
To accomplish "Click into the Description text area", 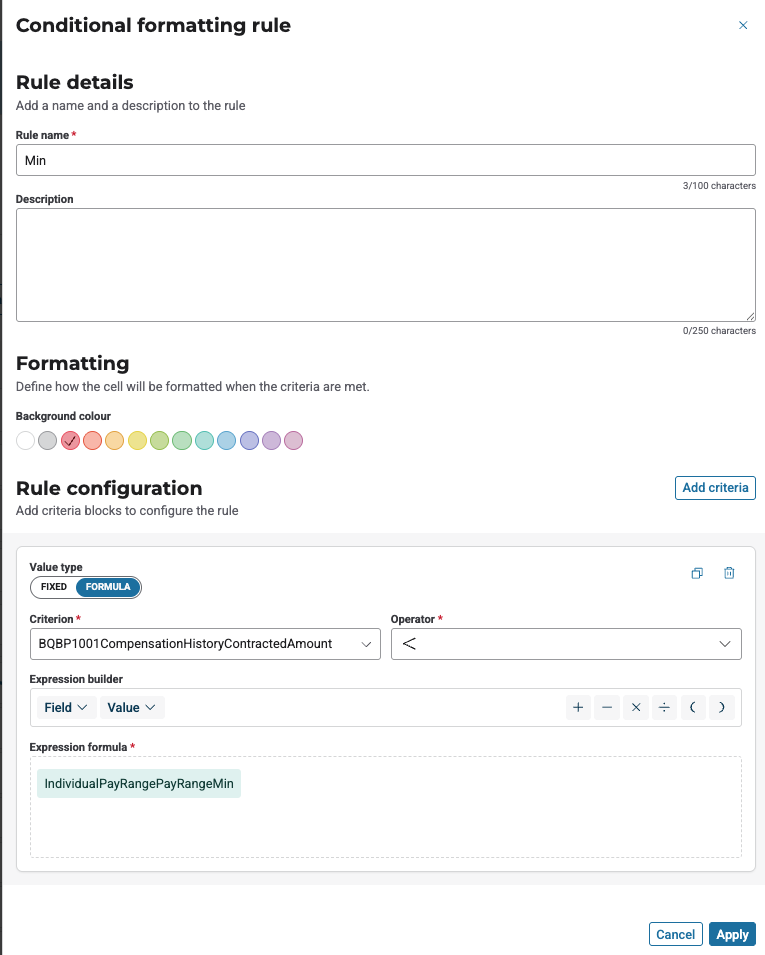I will point(385,265).
